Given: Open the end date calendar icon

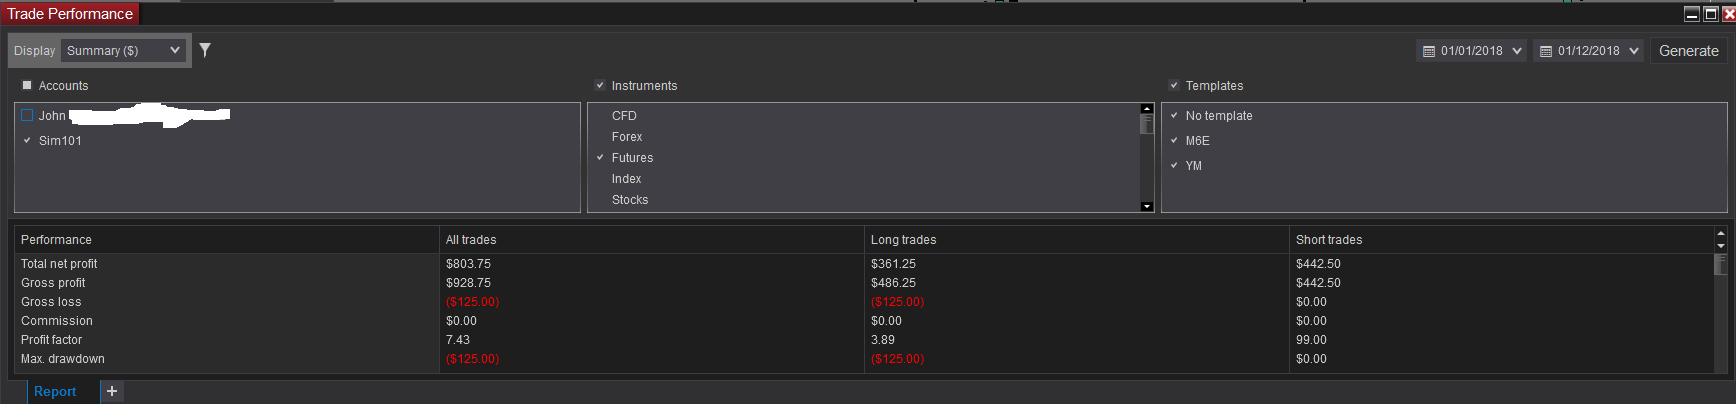Looking at the screenshot, I should point(1546,51).
